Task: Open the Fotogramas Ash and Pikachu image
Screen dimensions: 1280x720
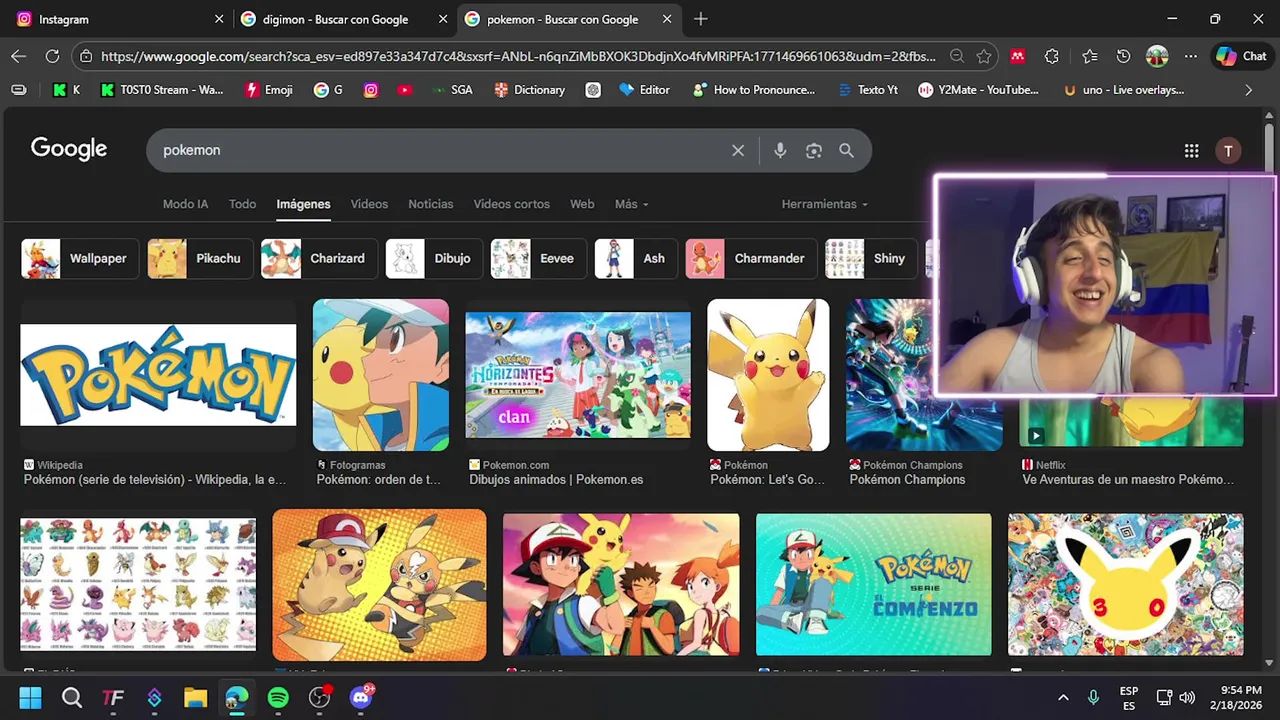Action: click(x=381, y=375)
